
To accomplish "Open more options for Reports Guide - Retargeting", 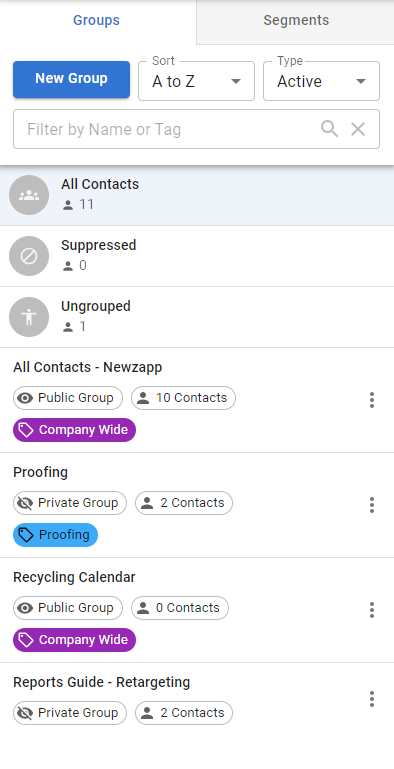I will (372, 699).
